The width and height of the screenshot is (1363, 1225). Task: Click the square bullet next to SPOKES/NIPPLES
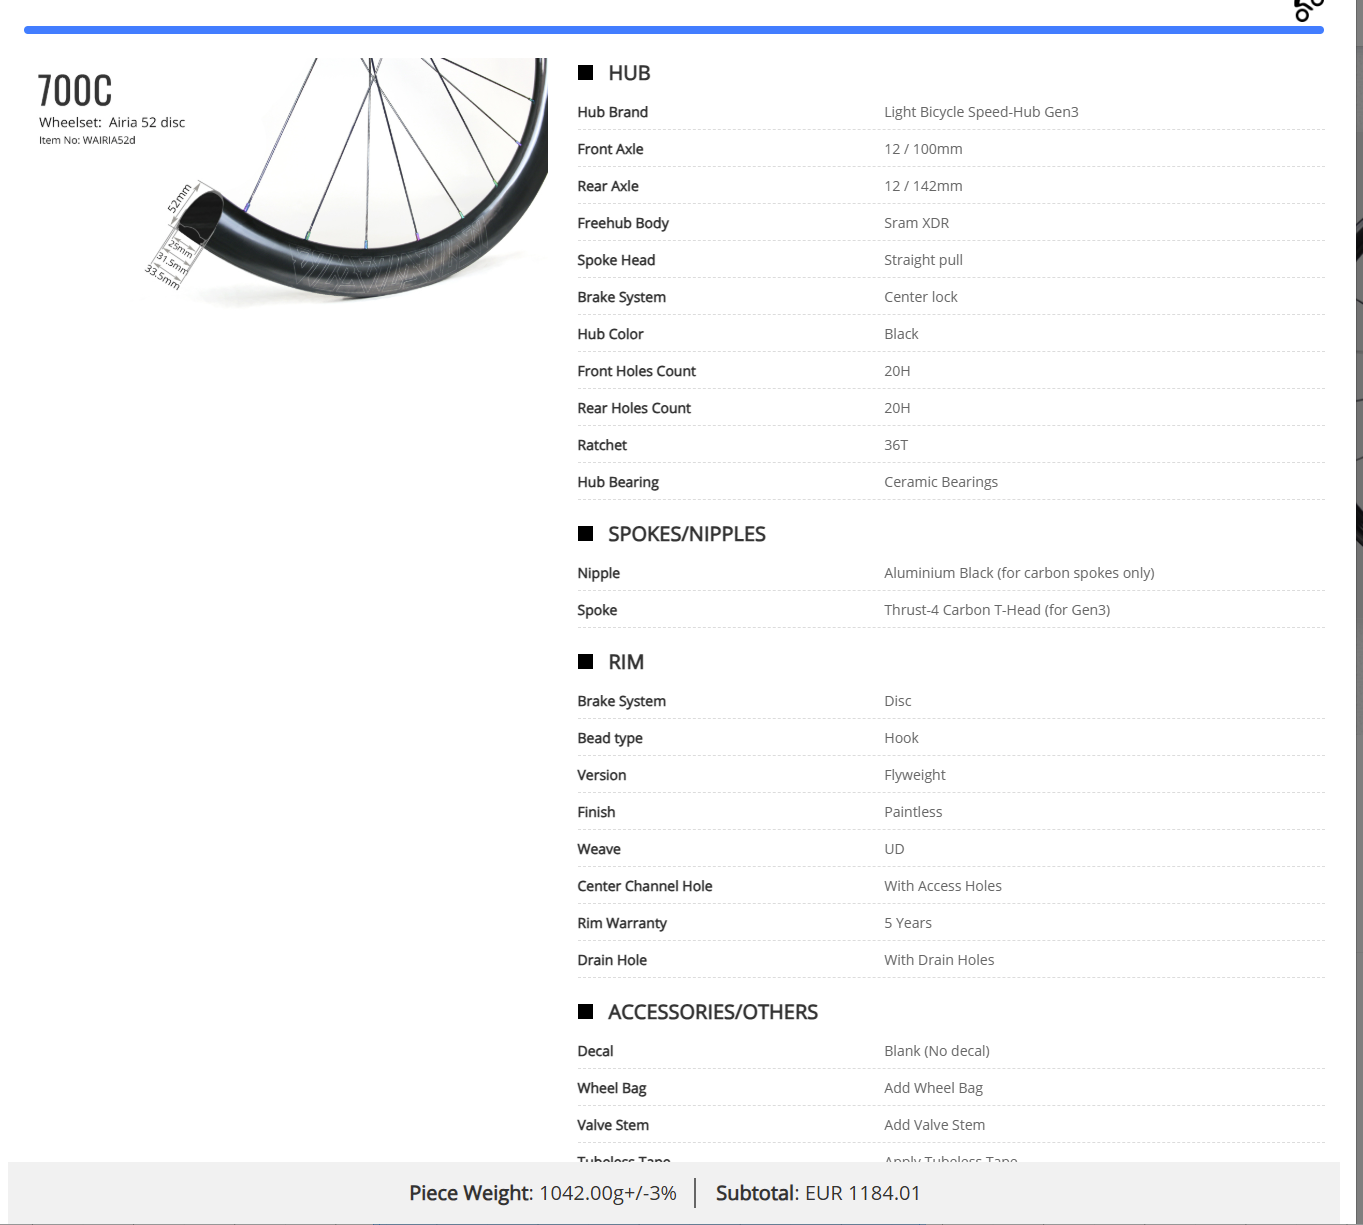(586, 534)
